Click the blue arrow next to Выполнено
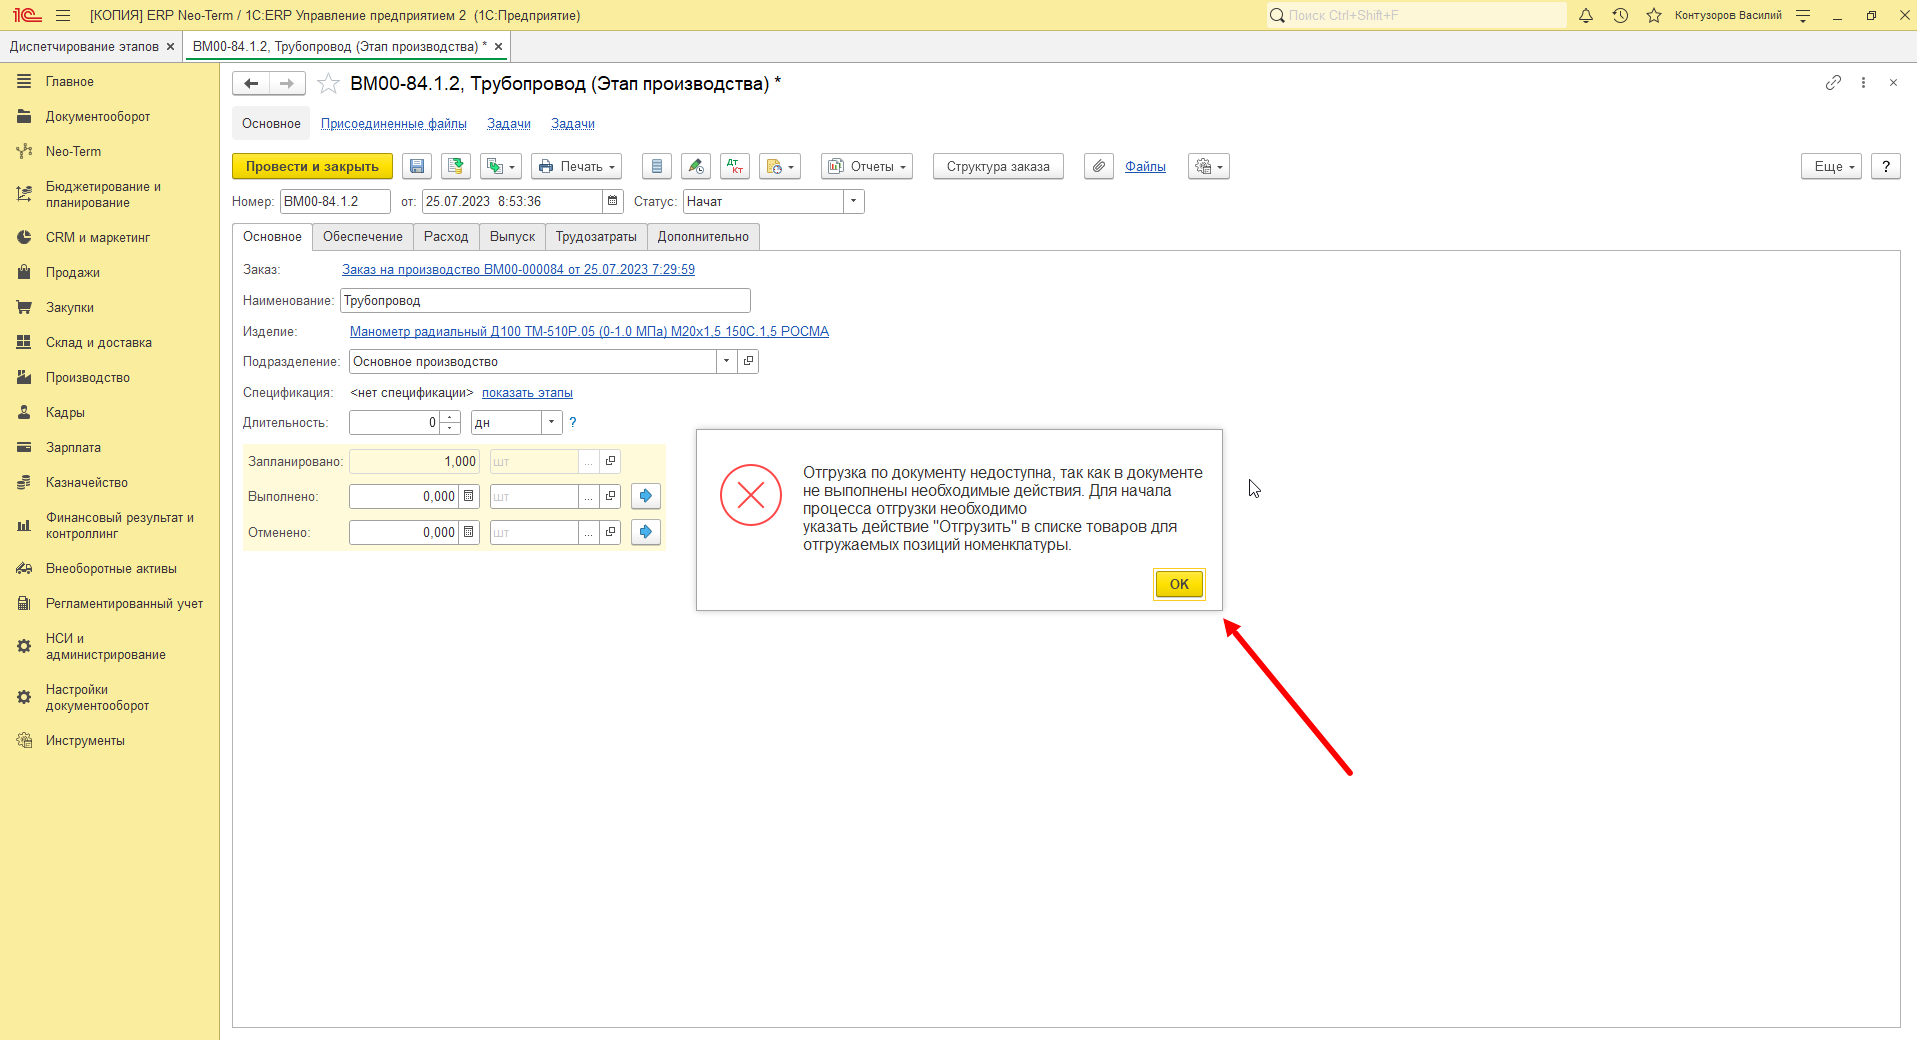1917x1040 pixels. tap(646, 496)
